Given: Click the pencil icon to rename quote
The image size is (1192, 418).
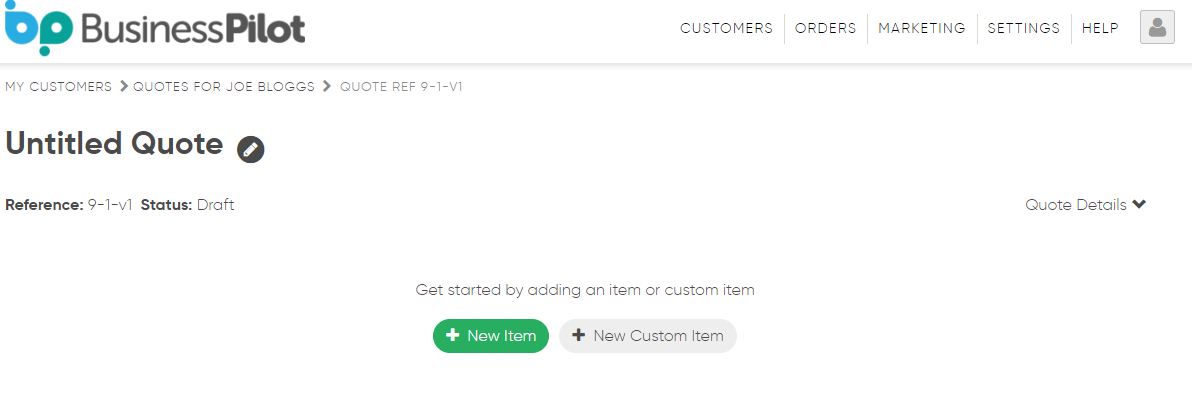Looking at the screenshot, I should (x=251, y=150).
